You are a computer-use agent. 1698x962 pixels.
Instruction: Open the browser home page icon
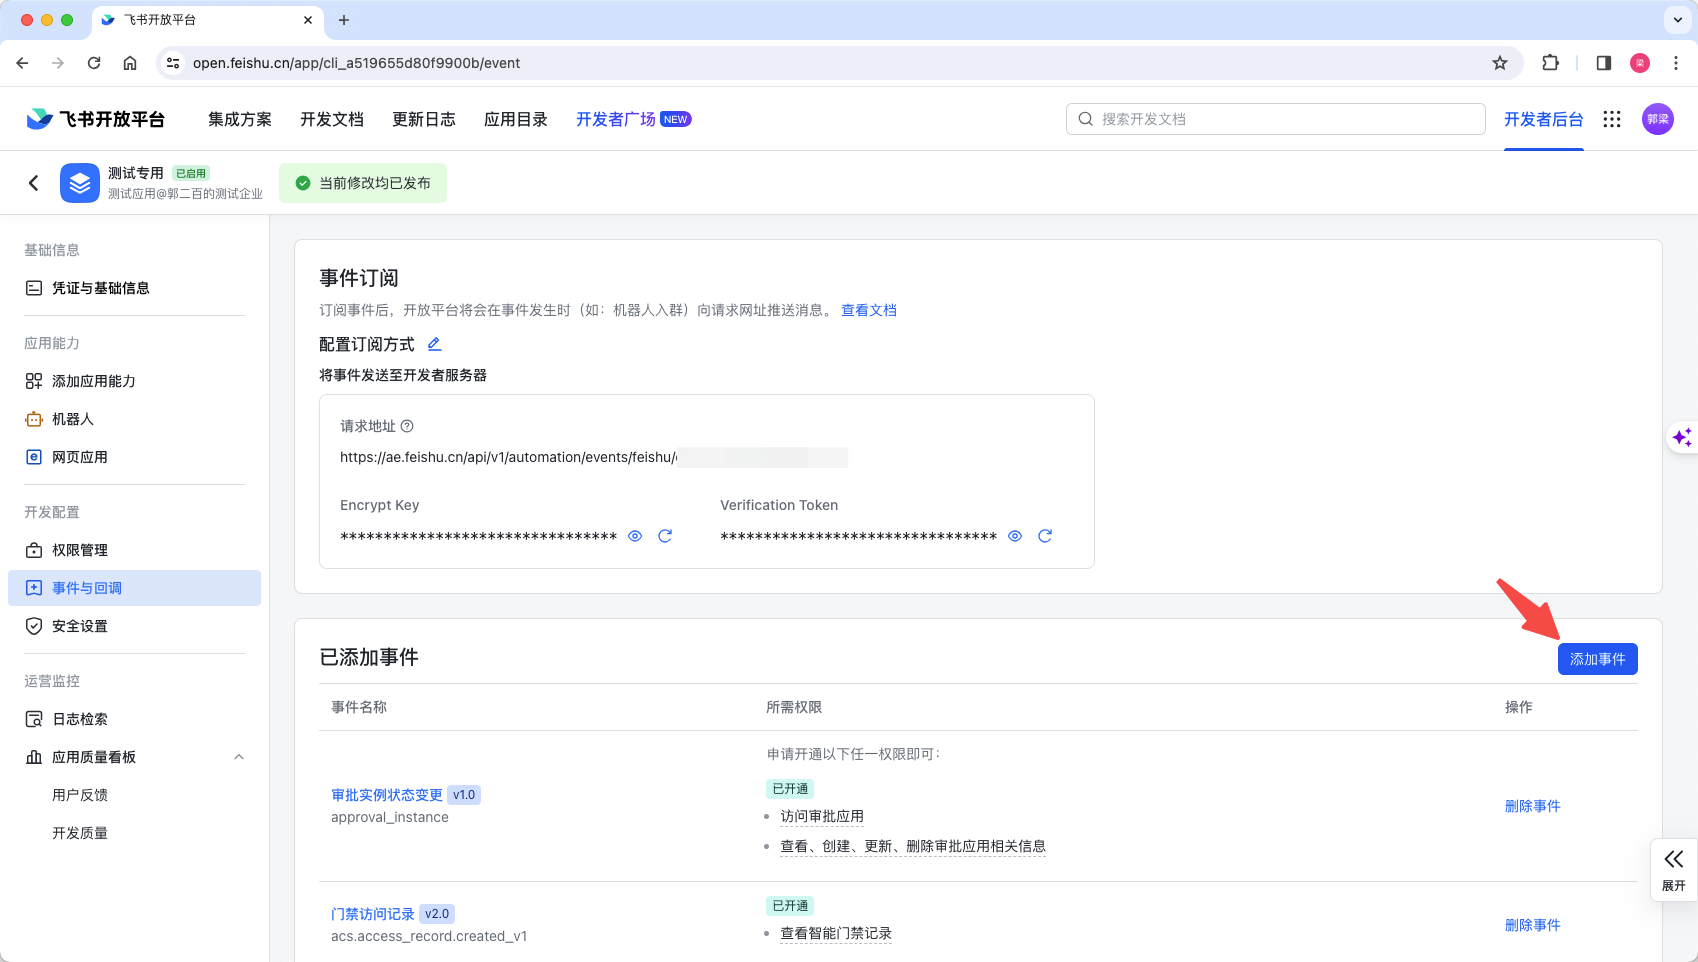coord(130,63)
